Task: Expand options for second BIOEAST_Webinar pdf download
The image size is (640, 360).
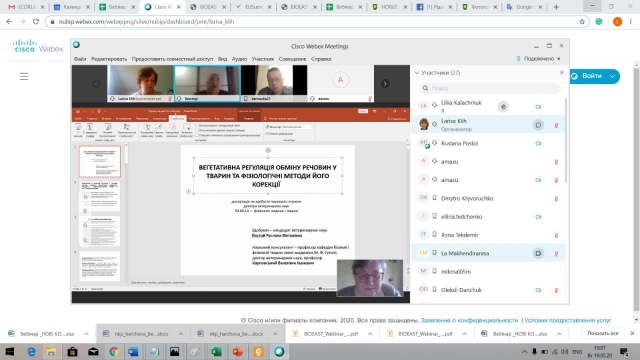Action: 464,334
